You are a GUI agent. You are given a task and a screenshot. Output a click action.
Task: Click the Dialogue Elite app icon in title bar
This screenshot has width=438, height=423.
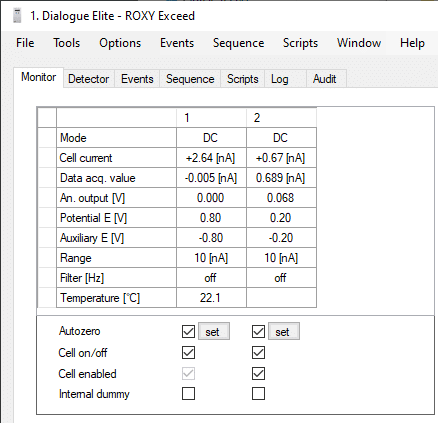tap(17, 16)
